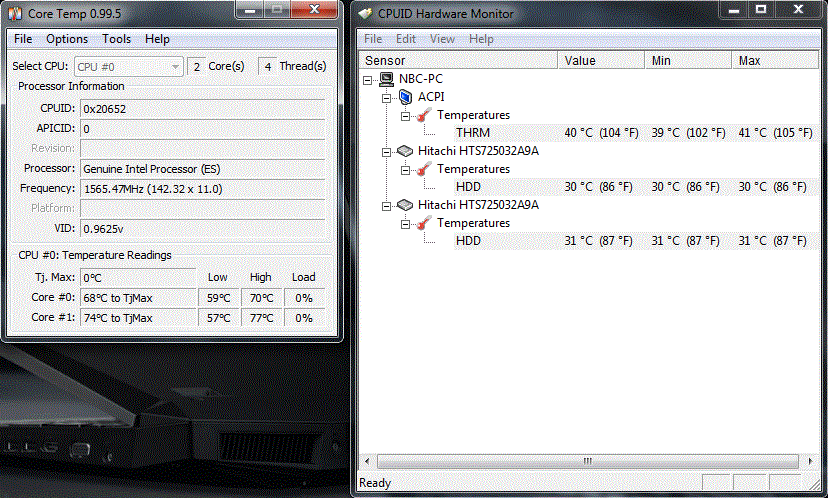This screenshot has height=498, width=828.
Task: Click Core #1 temperature field 74°C to TjMax
Action: [138, 318]
